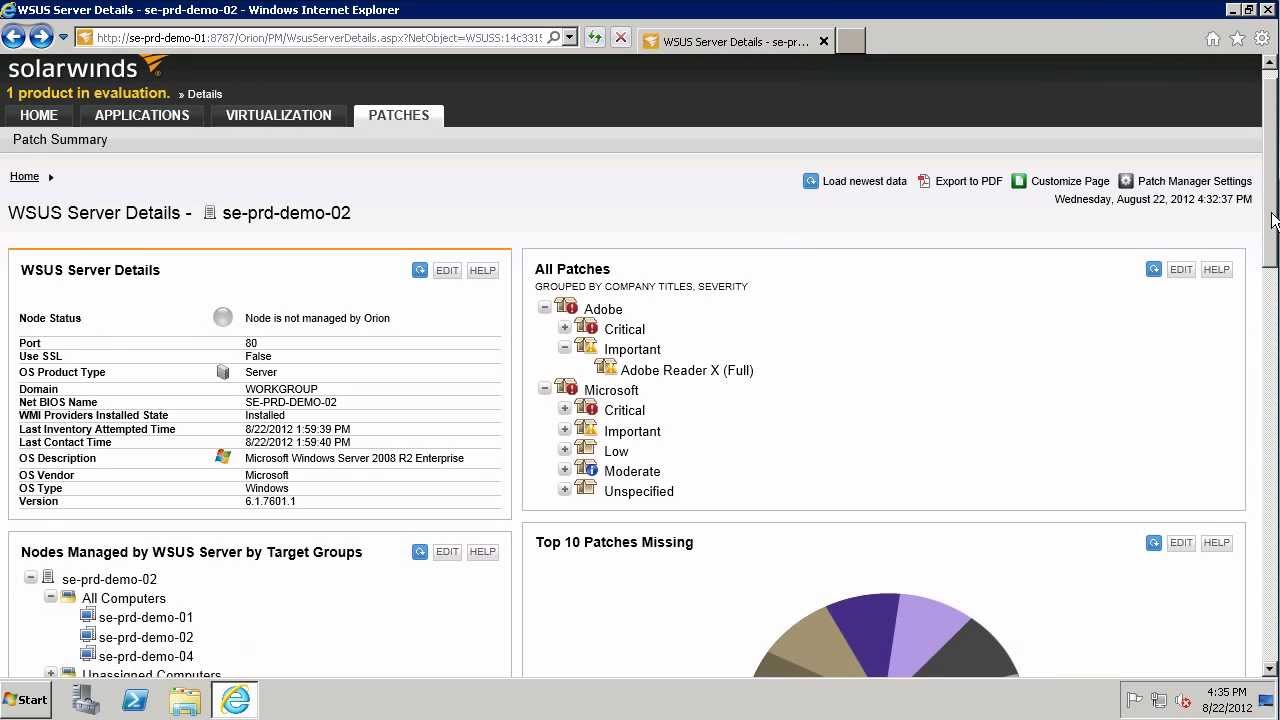This screenshot has height=720, width=1280.
Task: Click EDIT on All Patches panel
Action: [x=1181, y=269]
